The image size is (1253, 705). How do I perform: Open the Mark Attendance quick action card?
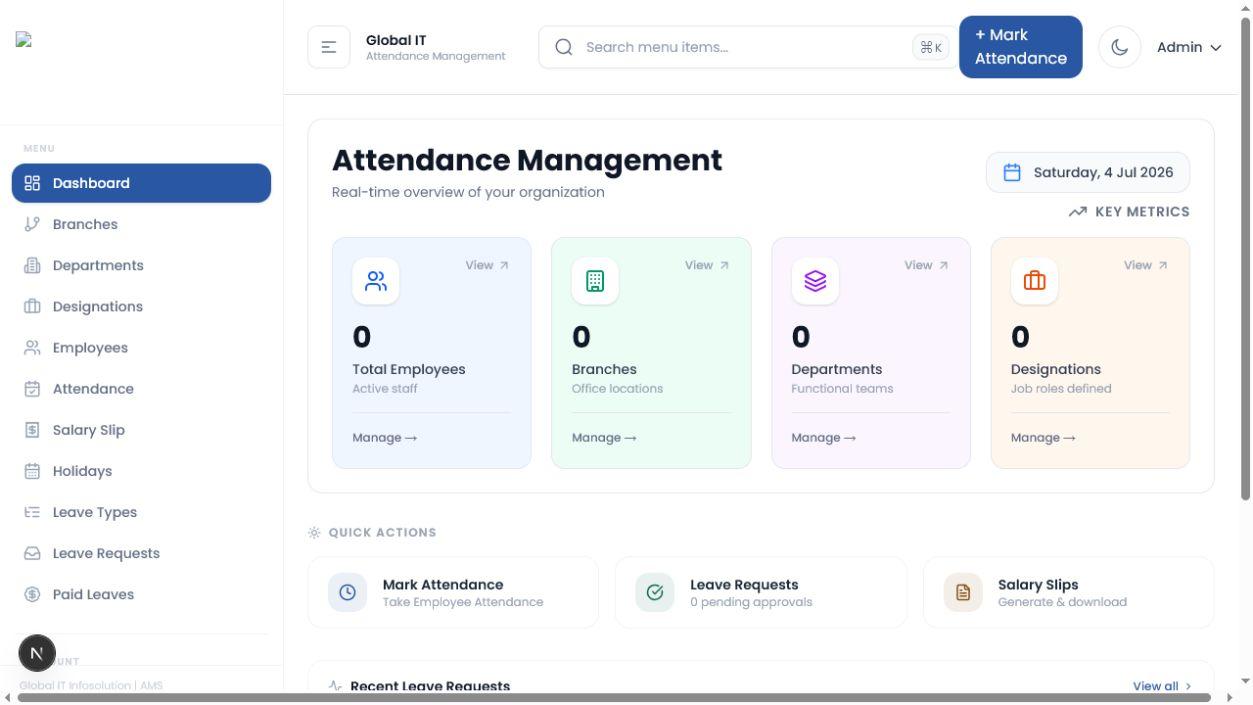click(x=453, y=592)
